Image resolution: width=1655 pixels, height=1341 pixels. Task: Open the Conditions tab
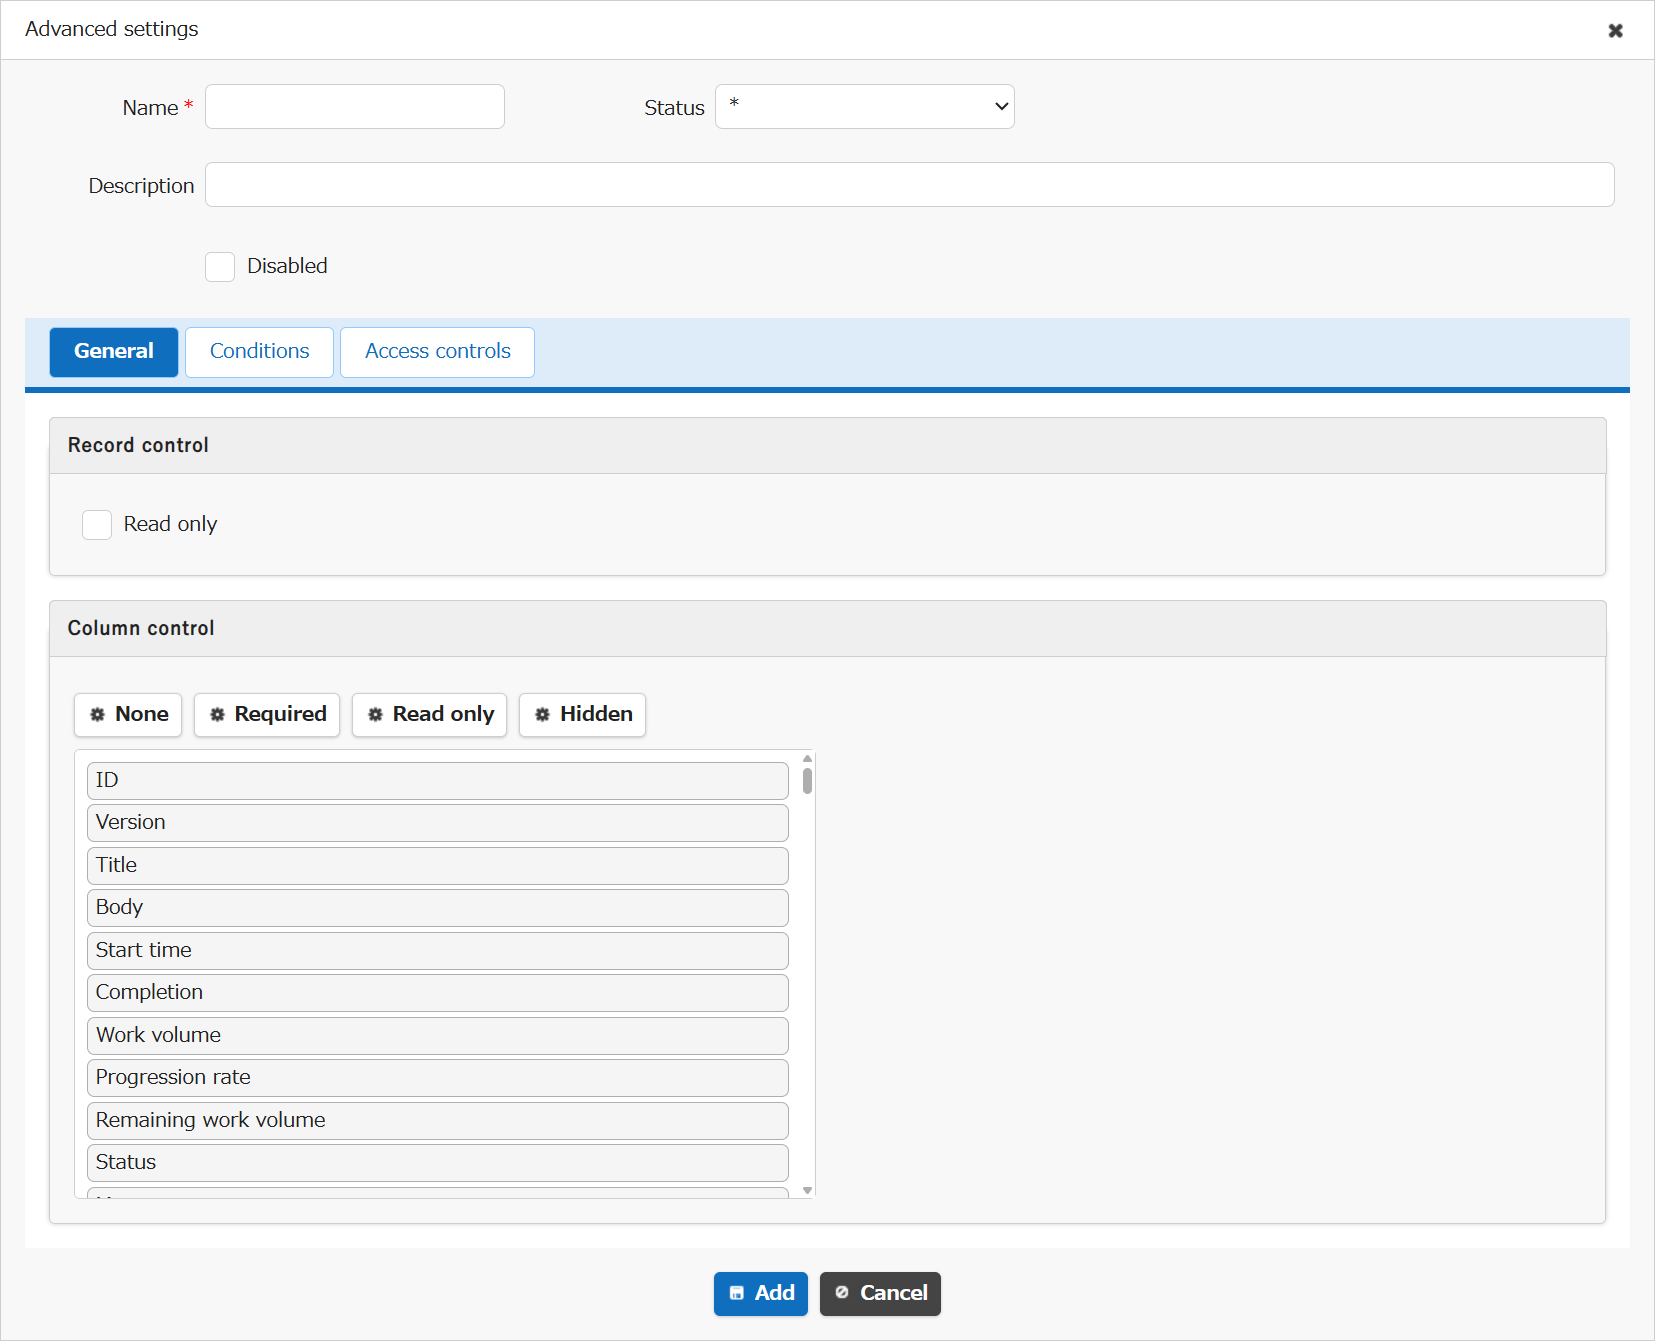(259, 352)
